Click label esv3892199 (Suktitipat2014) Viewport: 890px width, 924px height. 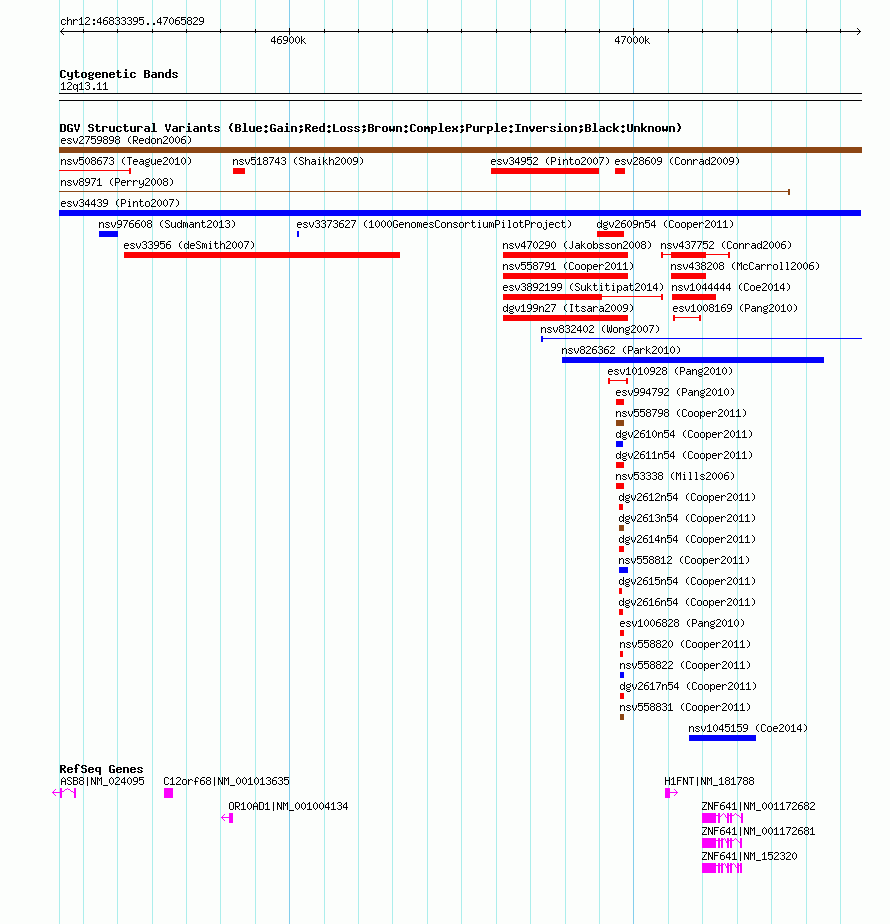click(x=582, y=287)
